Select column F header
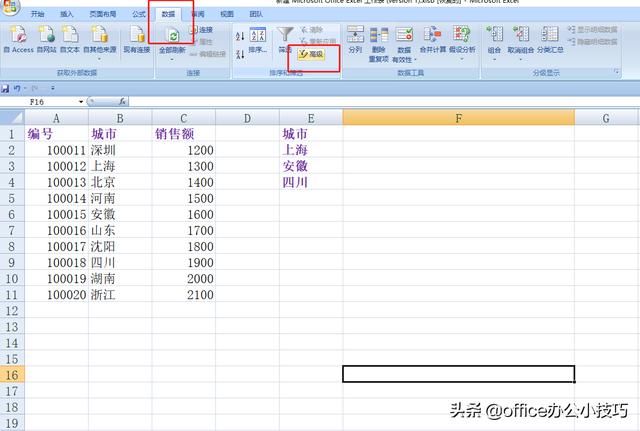This screenshot has width=640, height=431. pyautogui.click(x=458, y=118)
